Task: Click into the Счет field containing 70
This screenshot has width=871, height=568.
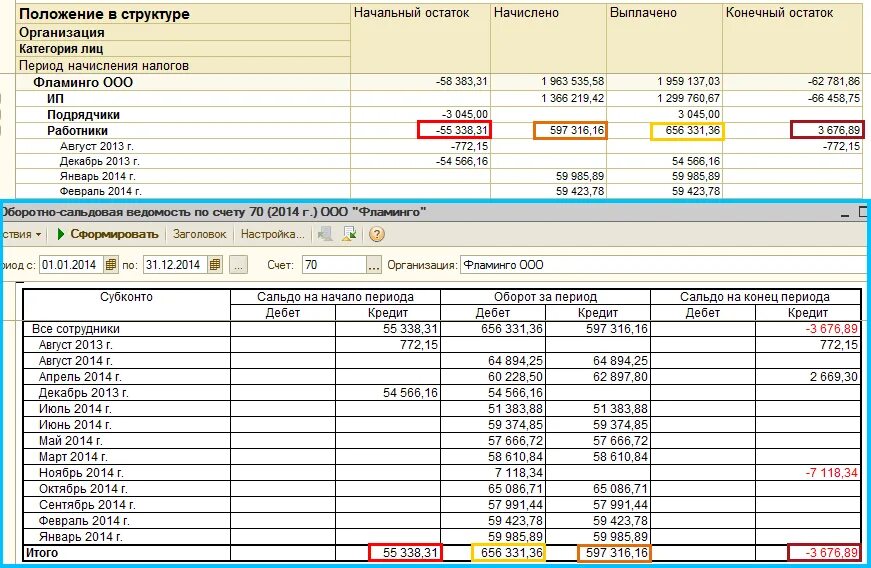Action: tap(334, 265)
